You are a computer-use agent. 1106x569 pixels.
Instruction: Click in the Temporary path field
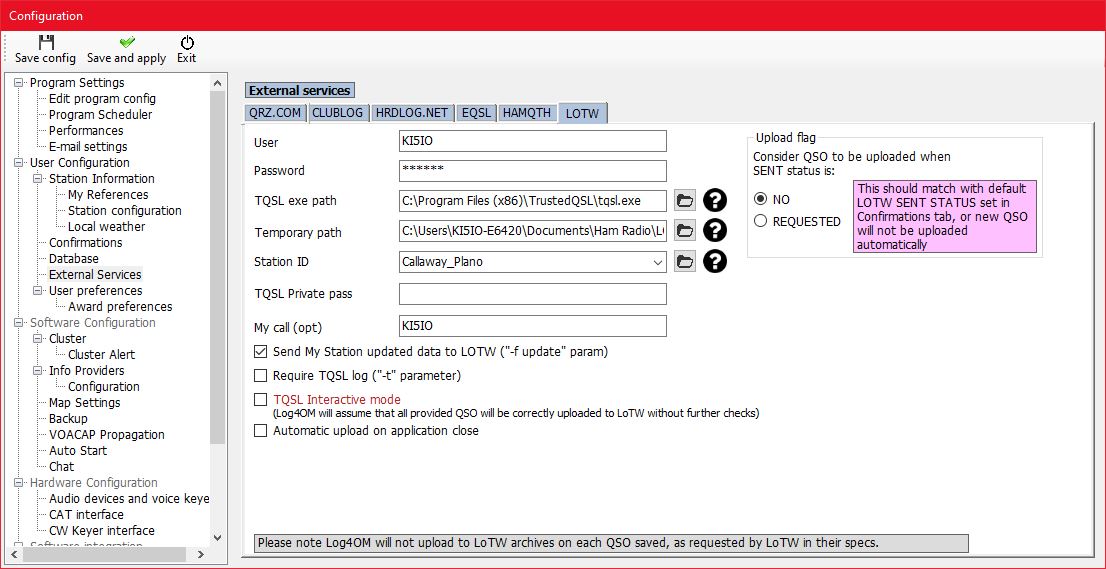[x=533, y=231]
